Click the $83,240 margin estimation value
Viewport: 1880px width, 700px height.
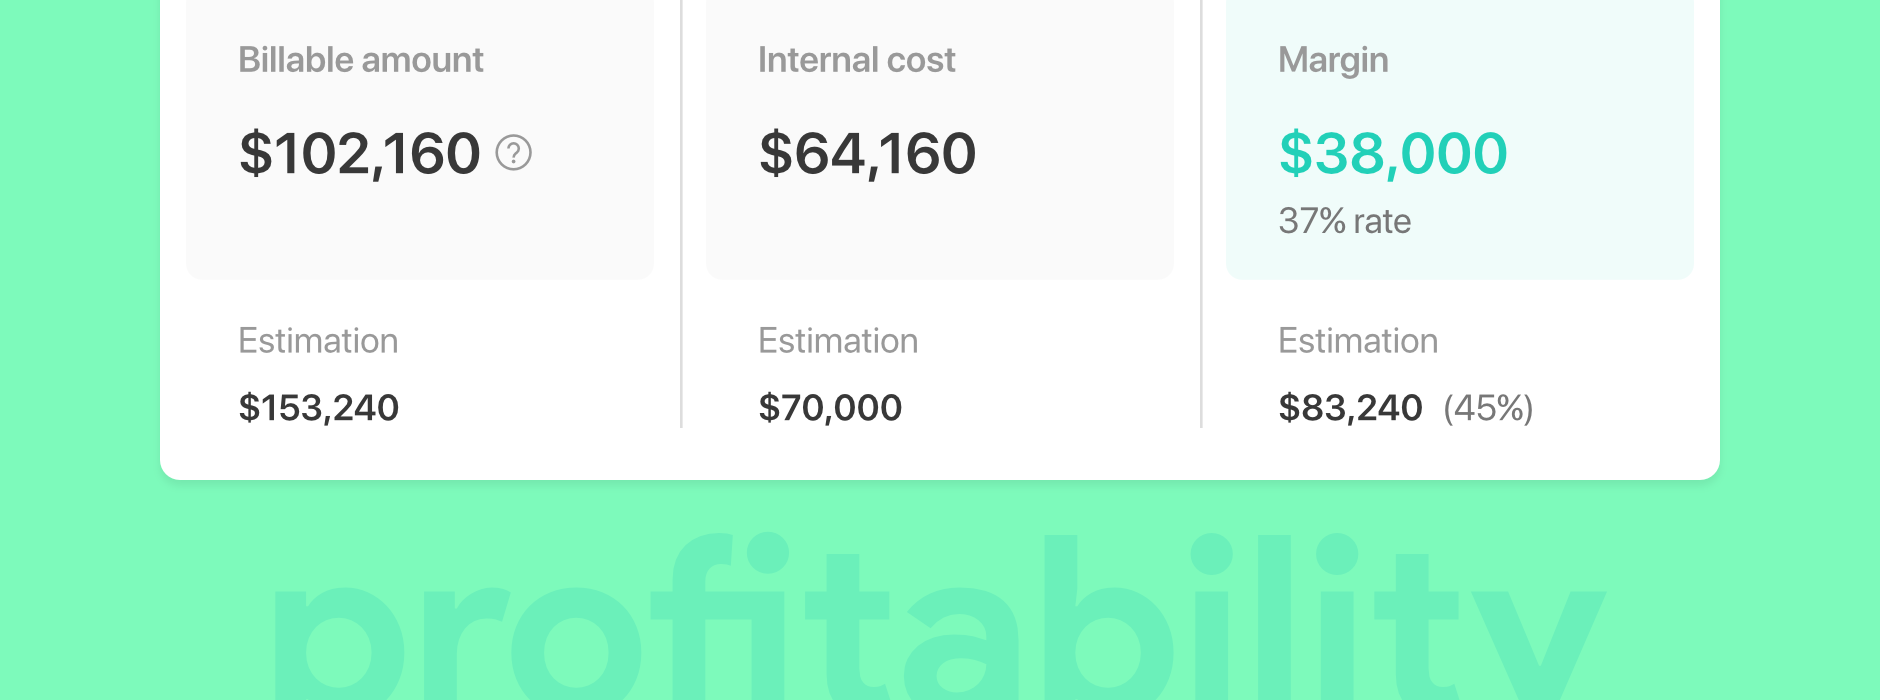click(1350, 408)
